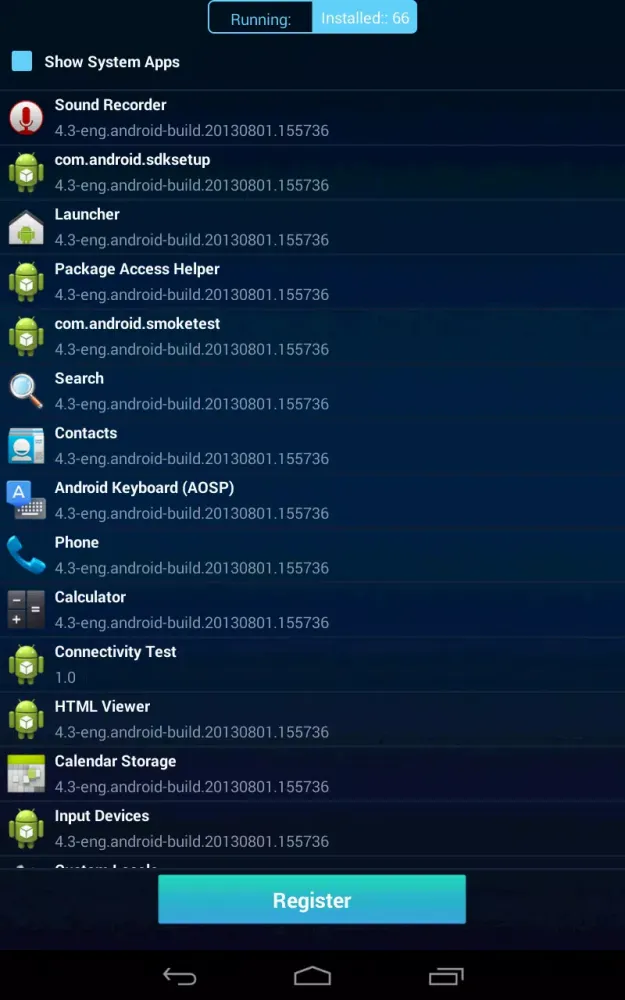
Task: Select the Launcher app name
Action: [x=87, y=214]
